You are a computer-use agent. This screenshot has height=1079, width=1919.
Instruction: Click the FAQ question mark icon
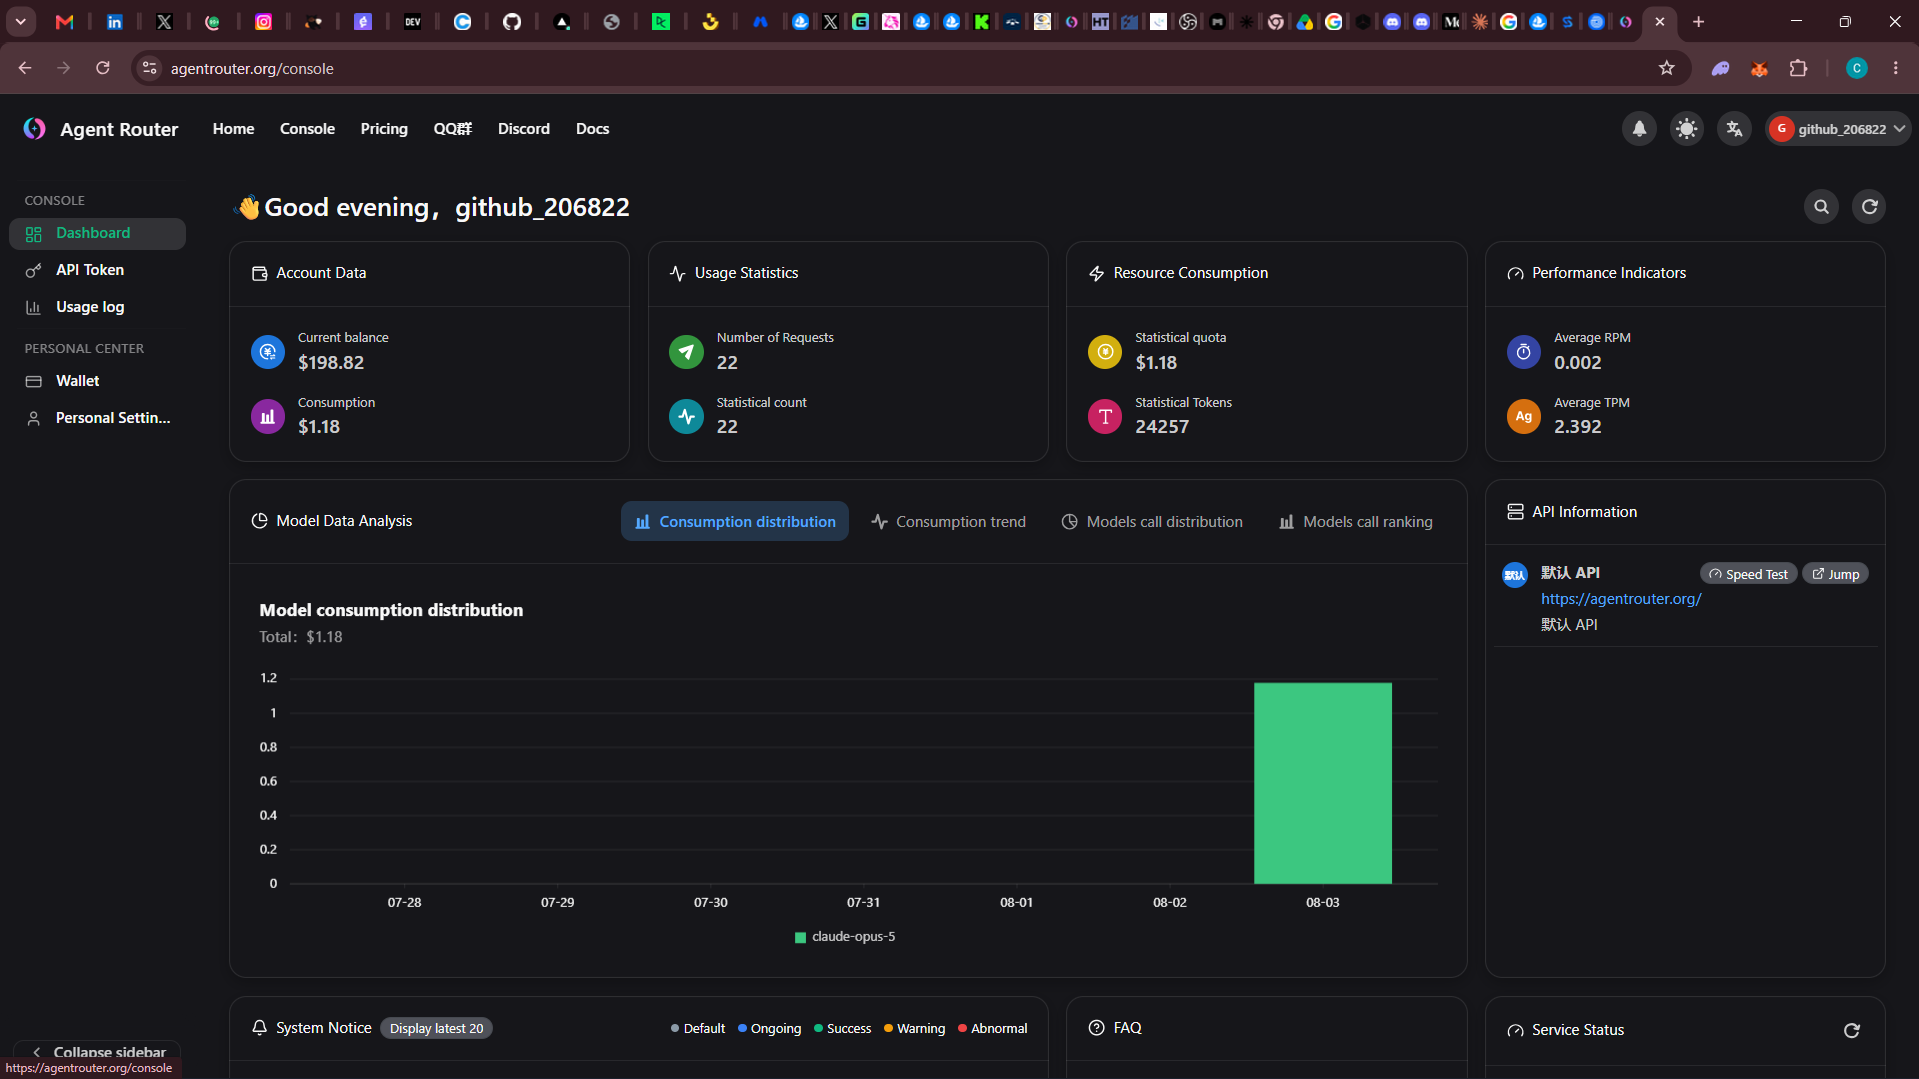coord(1096,1028)
